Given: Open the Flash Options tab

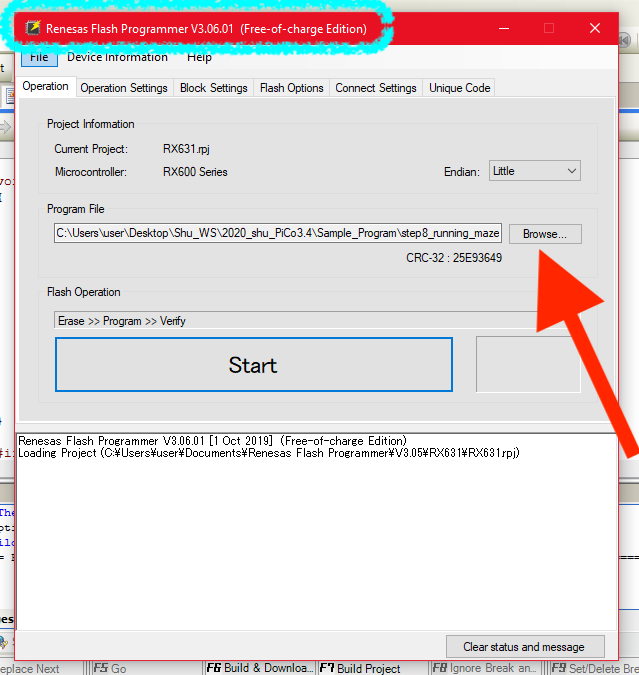Looking at the screenshot, I should click(292, 88).
